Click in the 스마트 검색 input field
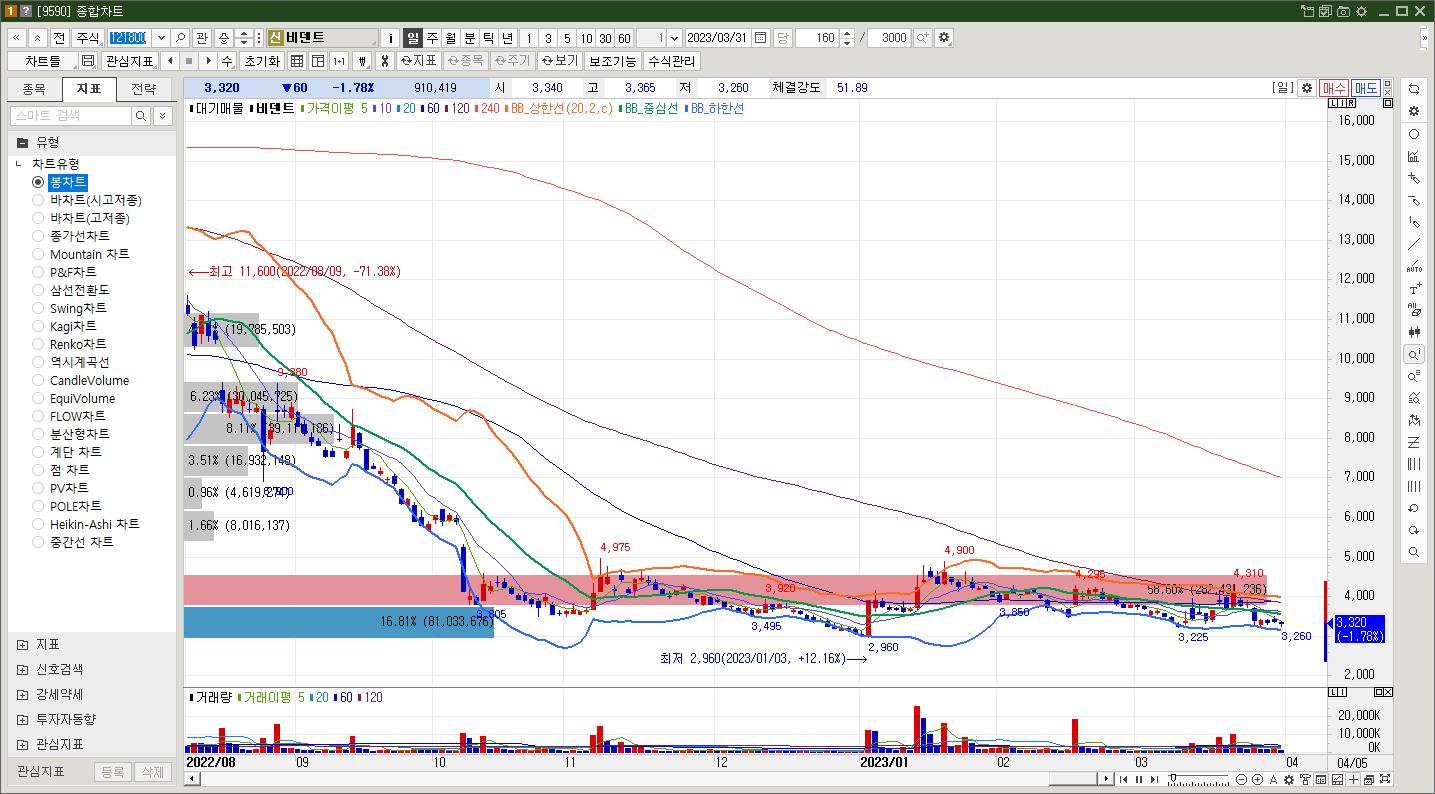Image resolution: width=1435 pixels, height=794 pixels. 70,116
